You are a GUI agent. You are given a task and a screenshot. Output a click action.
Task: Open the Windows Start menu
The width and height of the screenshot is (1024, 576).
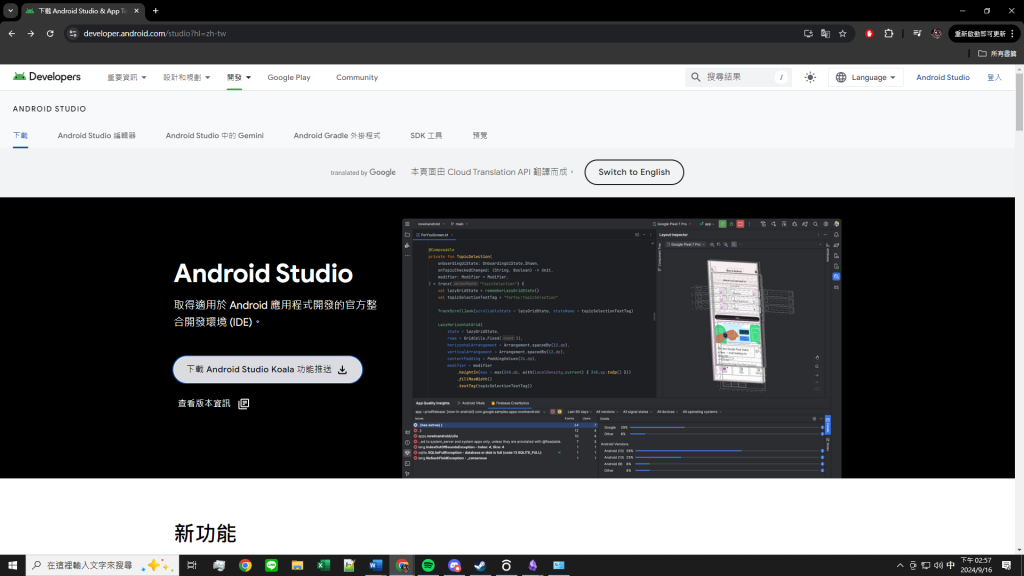[x=12, y=566]
